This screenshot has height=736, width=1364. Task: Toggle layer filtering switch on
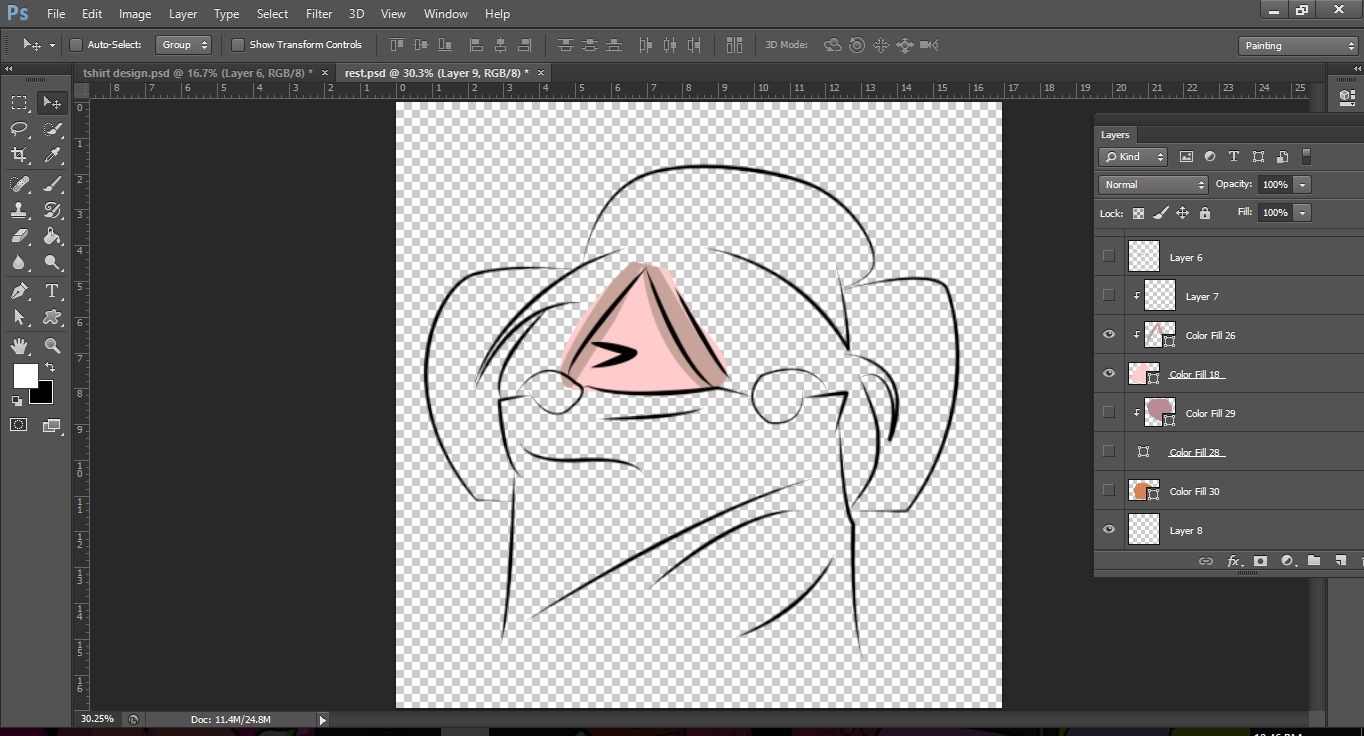1306,157
